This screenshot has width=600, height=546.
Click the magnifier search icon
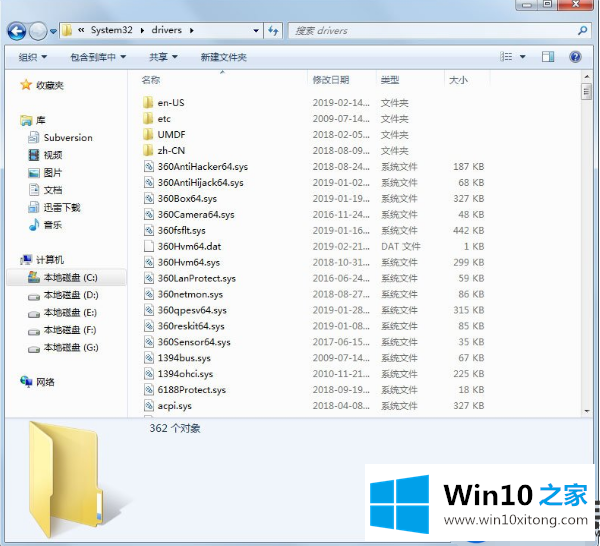[x=582, y=31]
